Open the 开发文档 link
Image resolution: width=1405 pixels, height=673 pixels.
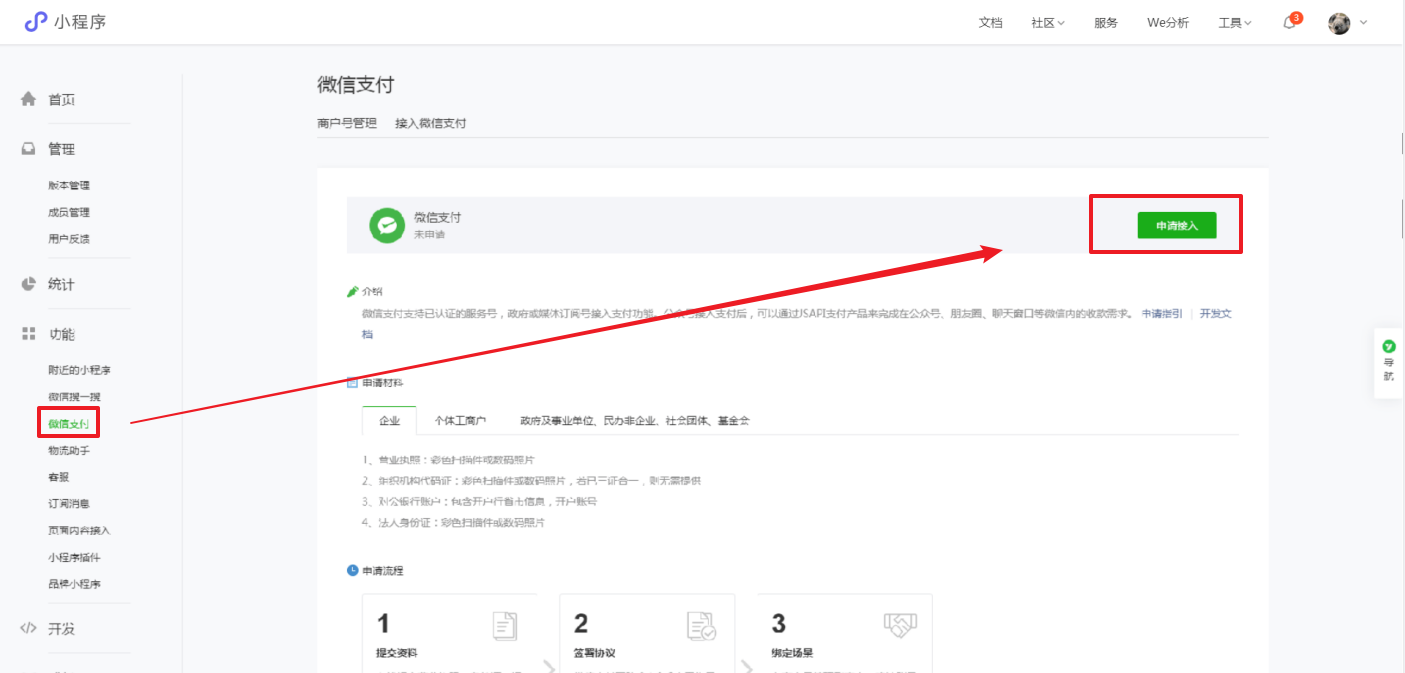[x=1216, y=313]
